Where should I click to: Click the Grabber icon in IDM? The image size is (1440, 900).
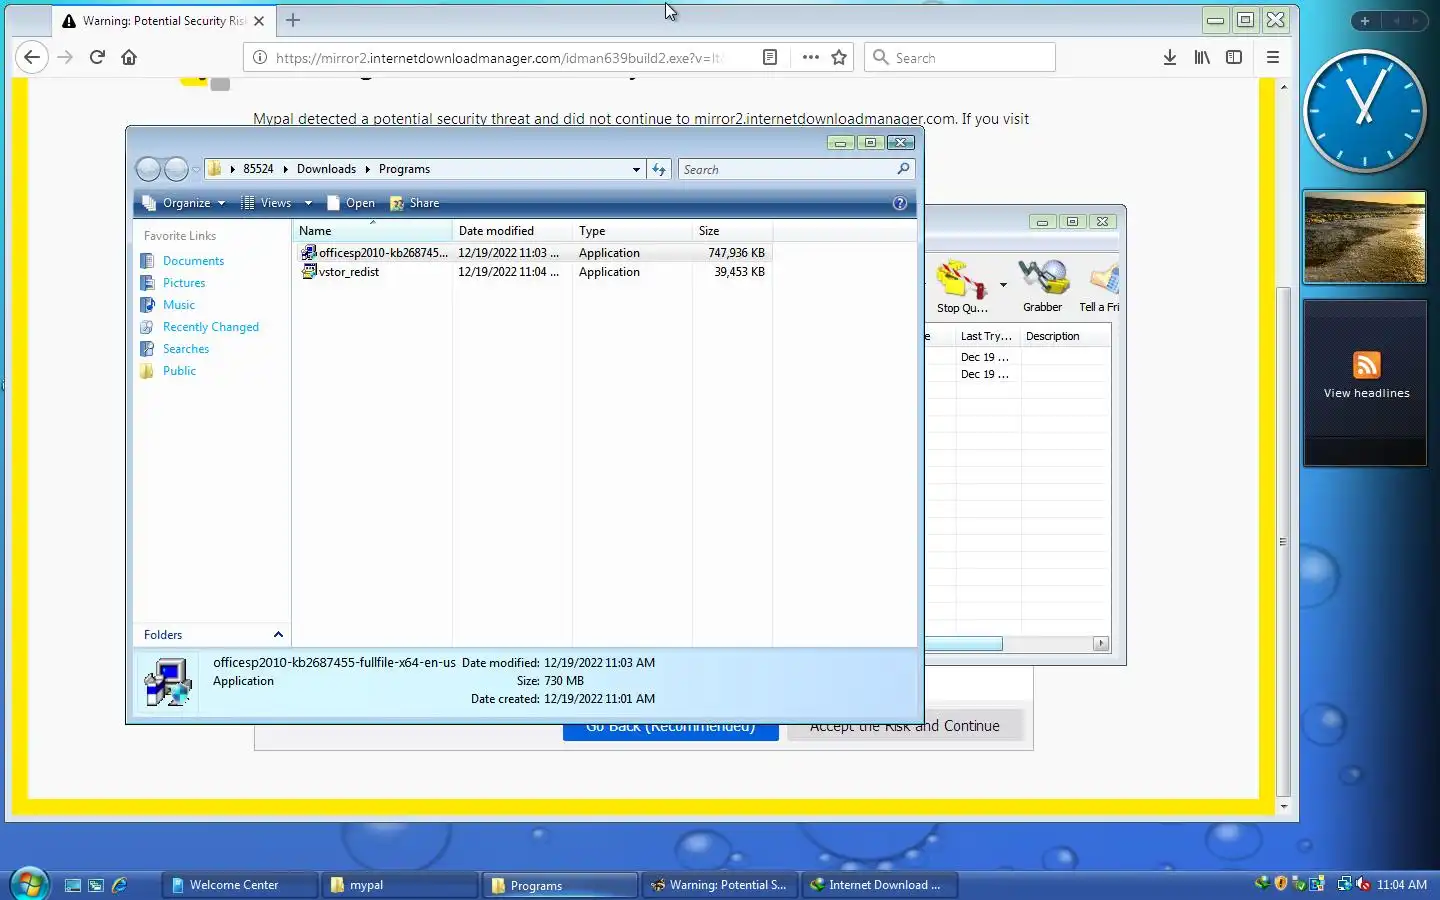tap(1042, 285)
